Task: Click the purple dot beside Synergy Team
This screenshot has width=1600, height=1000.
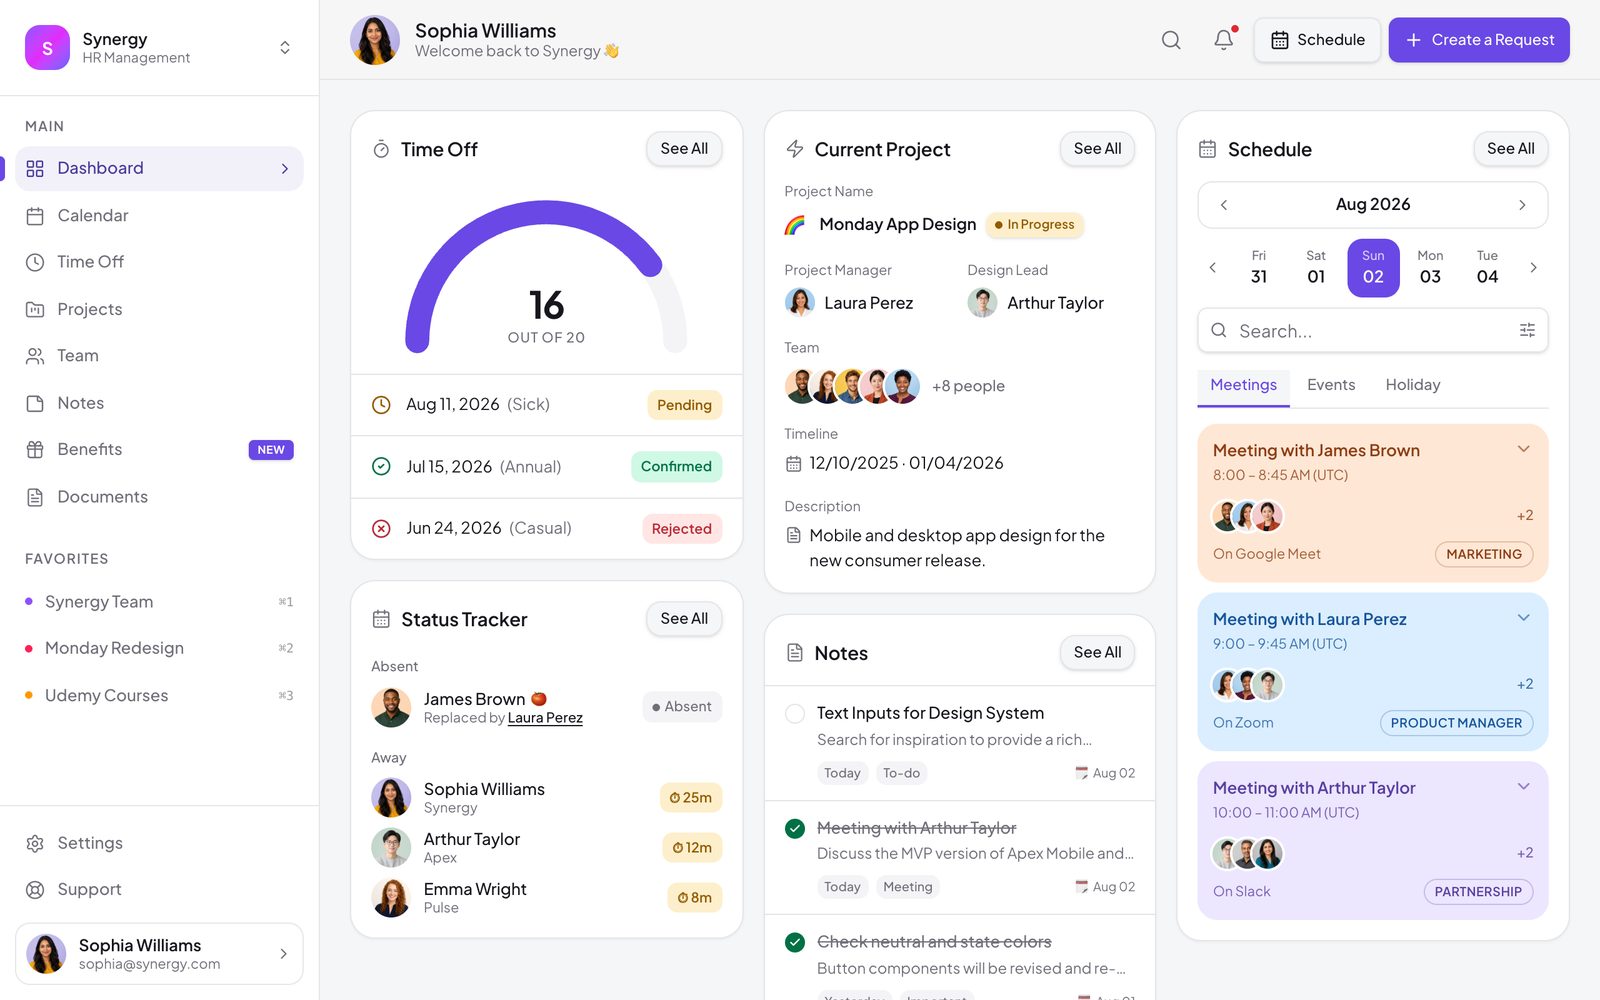Action: (x=29, y=602)
